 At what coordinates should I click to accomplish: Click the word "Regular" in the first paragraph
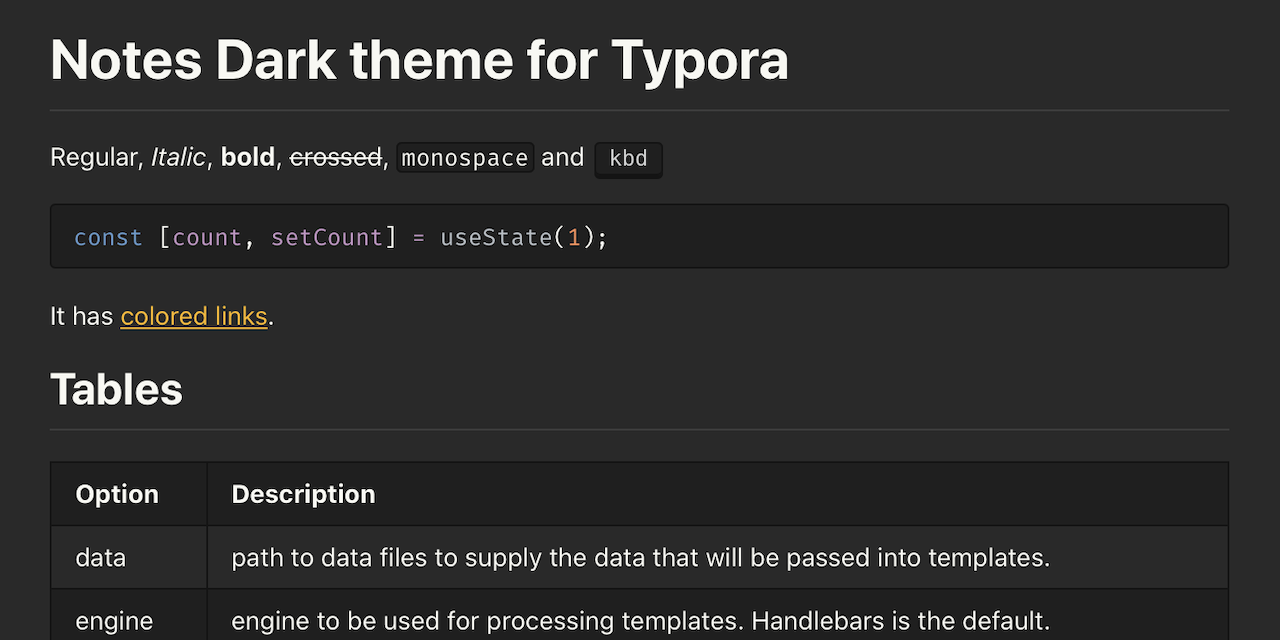pos(95,158)
